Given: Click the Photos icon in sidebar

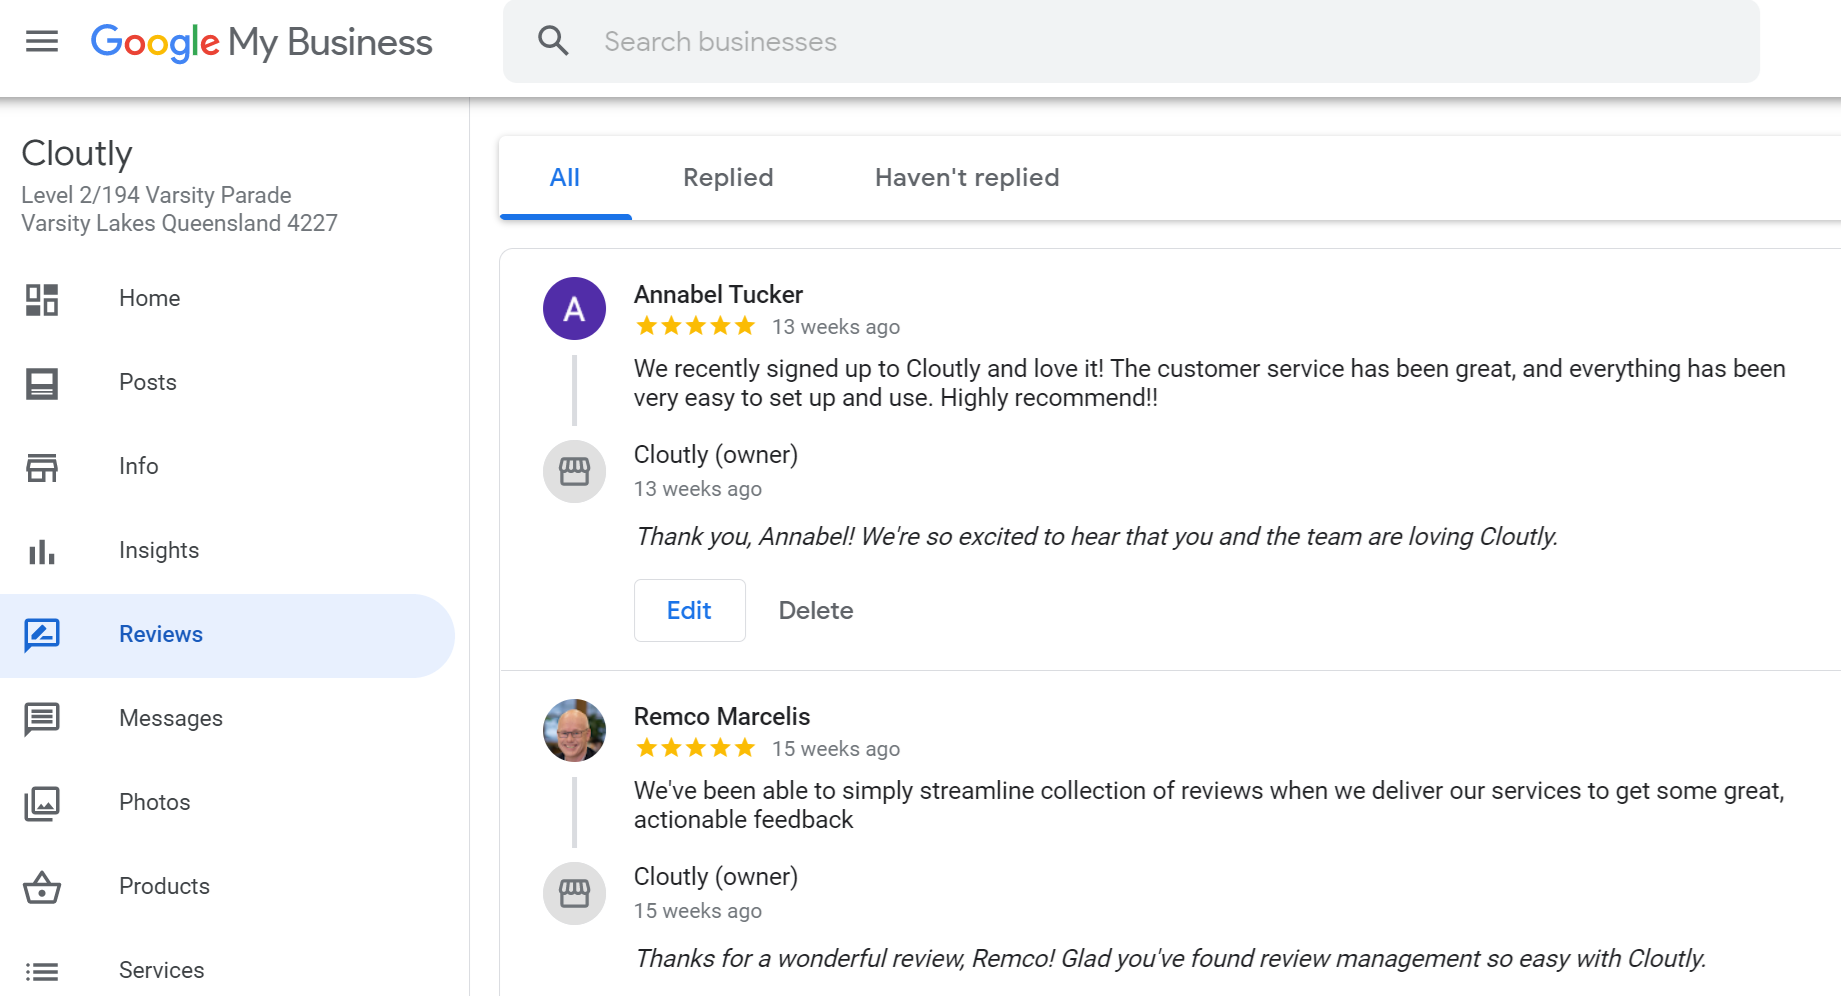Looking at the screenshot, I should [42, 803].
